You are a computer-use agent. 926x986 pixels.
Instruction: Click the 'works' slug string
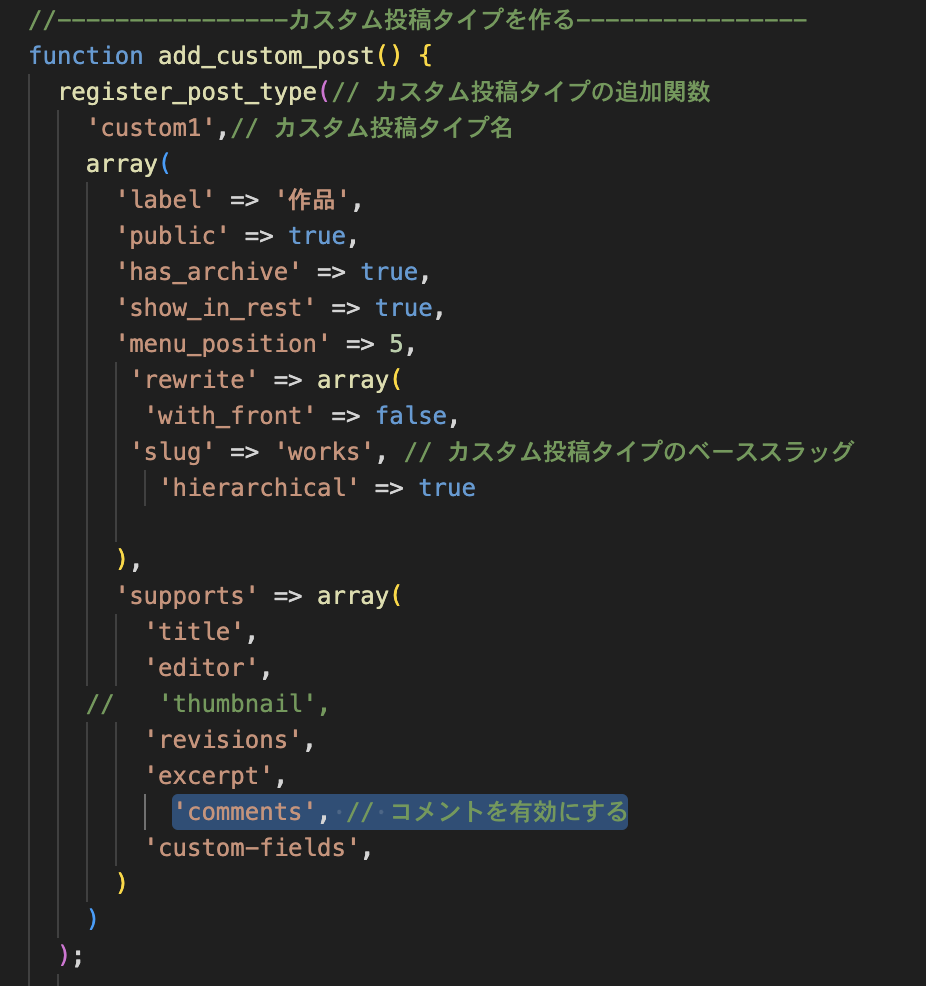coord(324,452)
